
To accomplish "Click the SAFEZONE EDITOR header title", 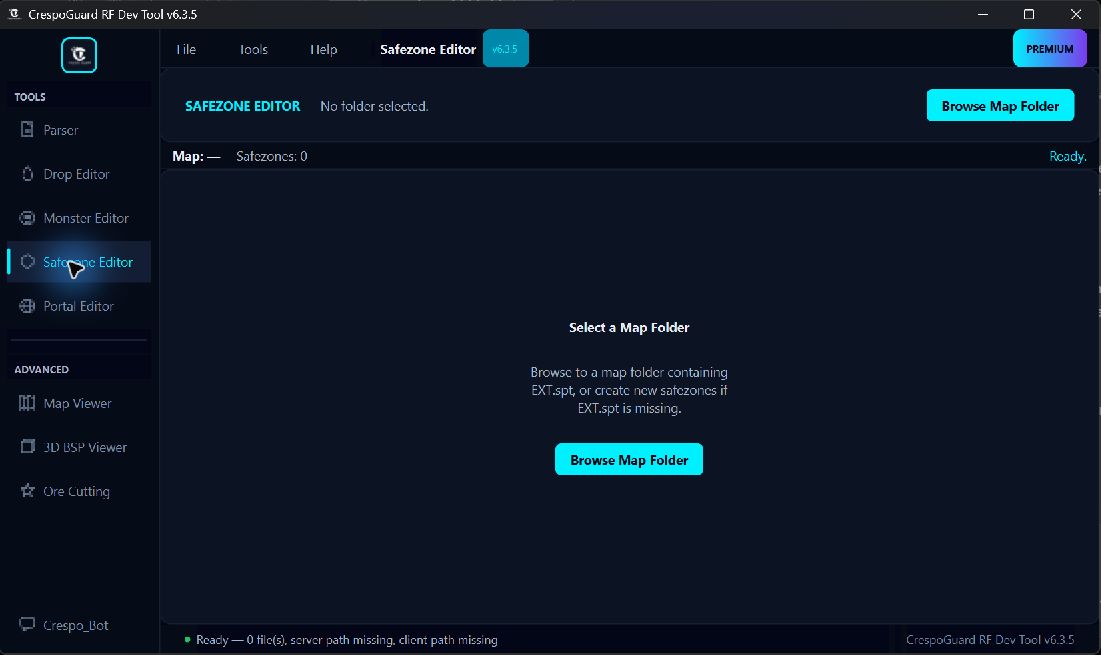I will click(x=243, y=106).
